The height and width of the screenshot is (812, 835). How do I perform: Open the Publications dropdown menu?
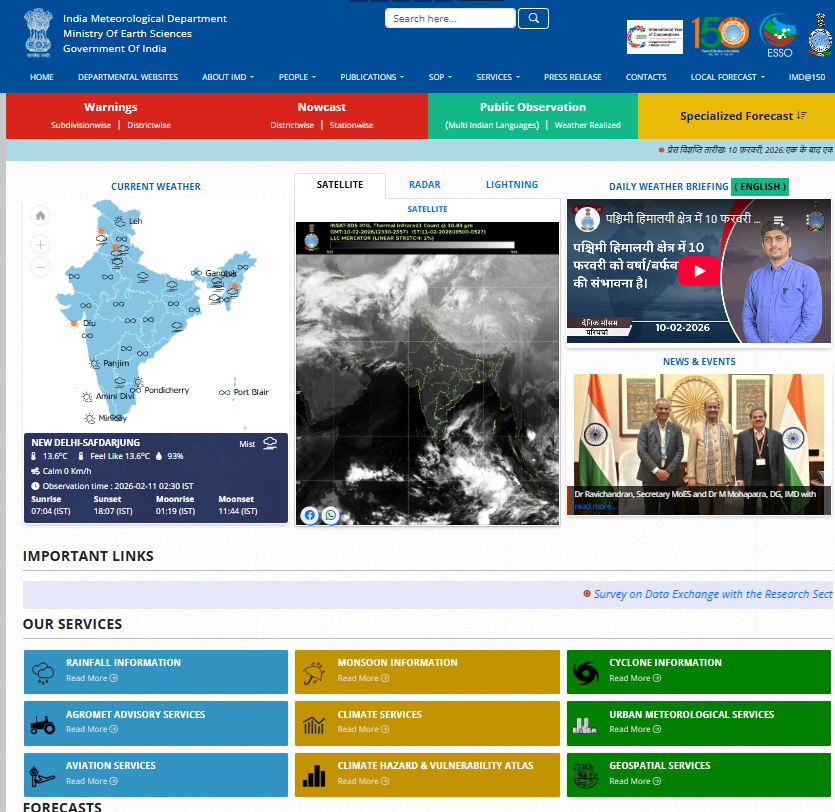click(371, 77)
